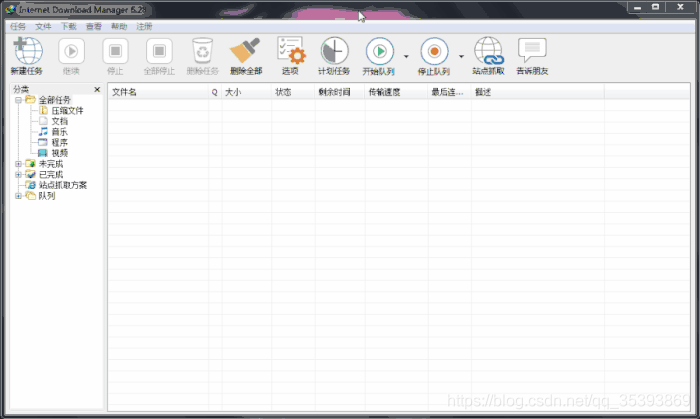
Task: Select the 压缩文件 category
Action: [67, 111]
